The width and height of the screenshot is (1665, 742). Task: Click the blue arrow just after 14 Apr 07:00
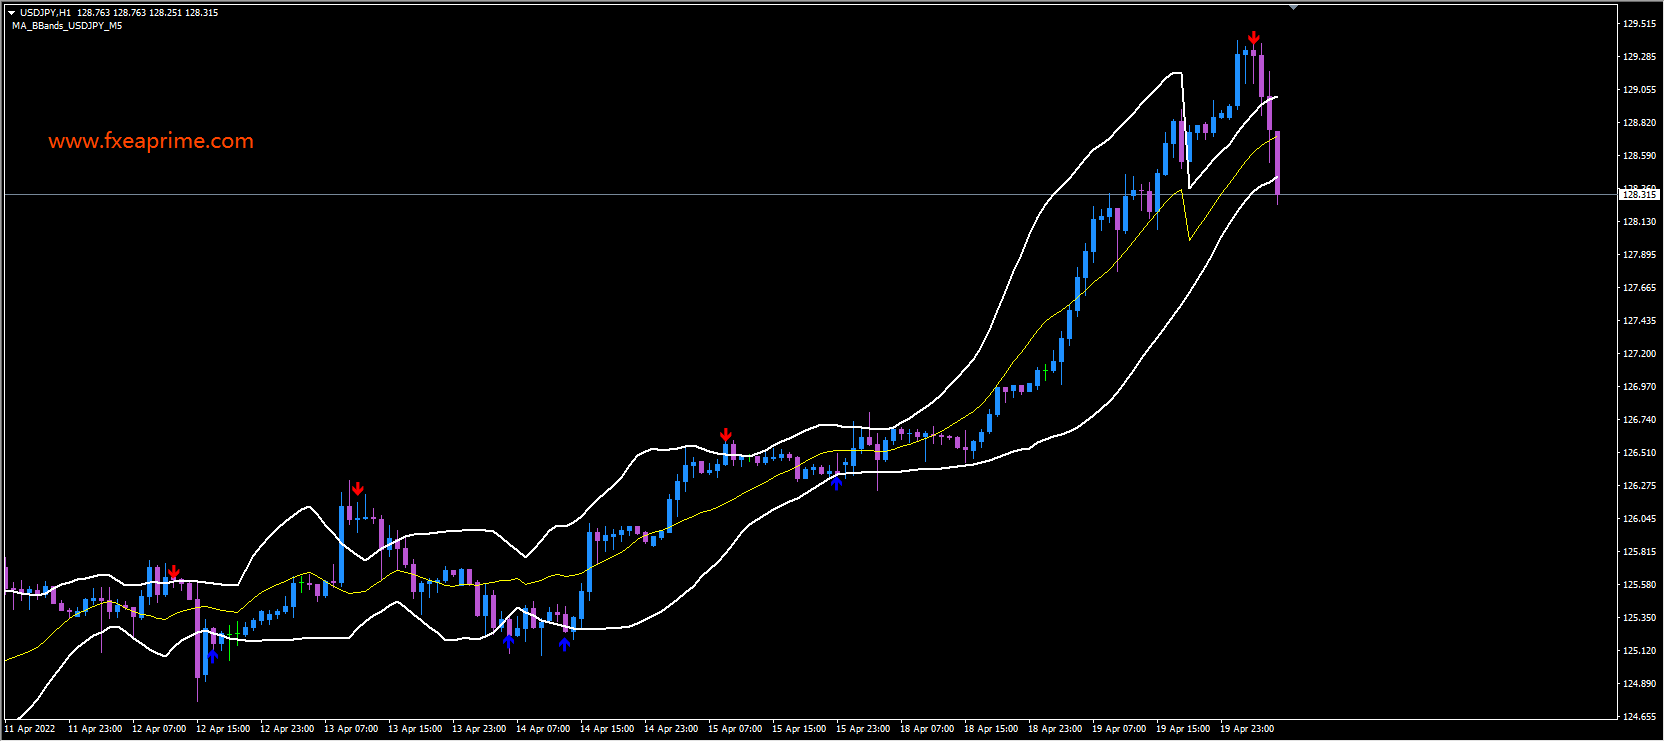click(565, 644)
